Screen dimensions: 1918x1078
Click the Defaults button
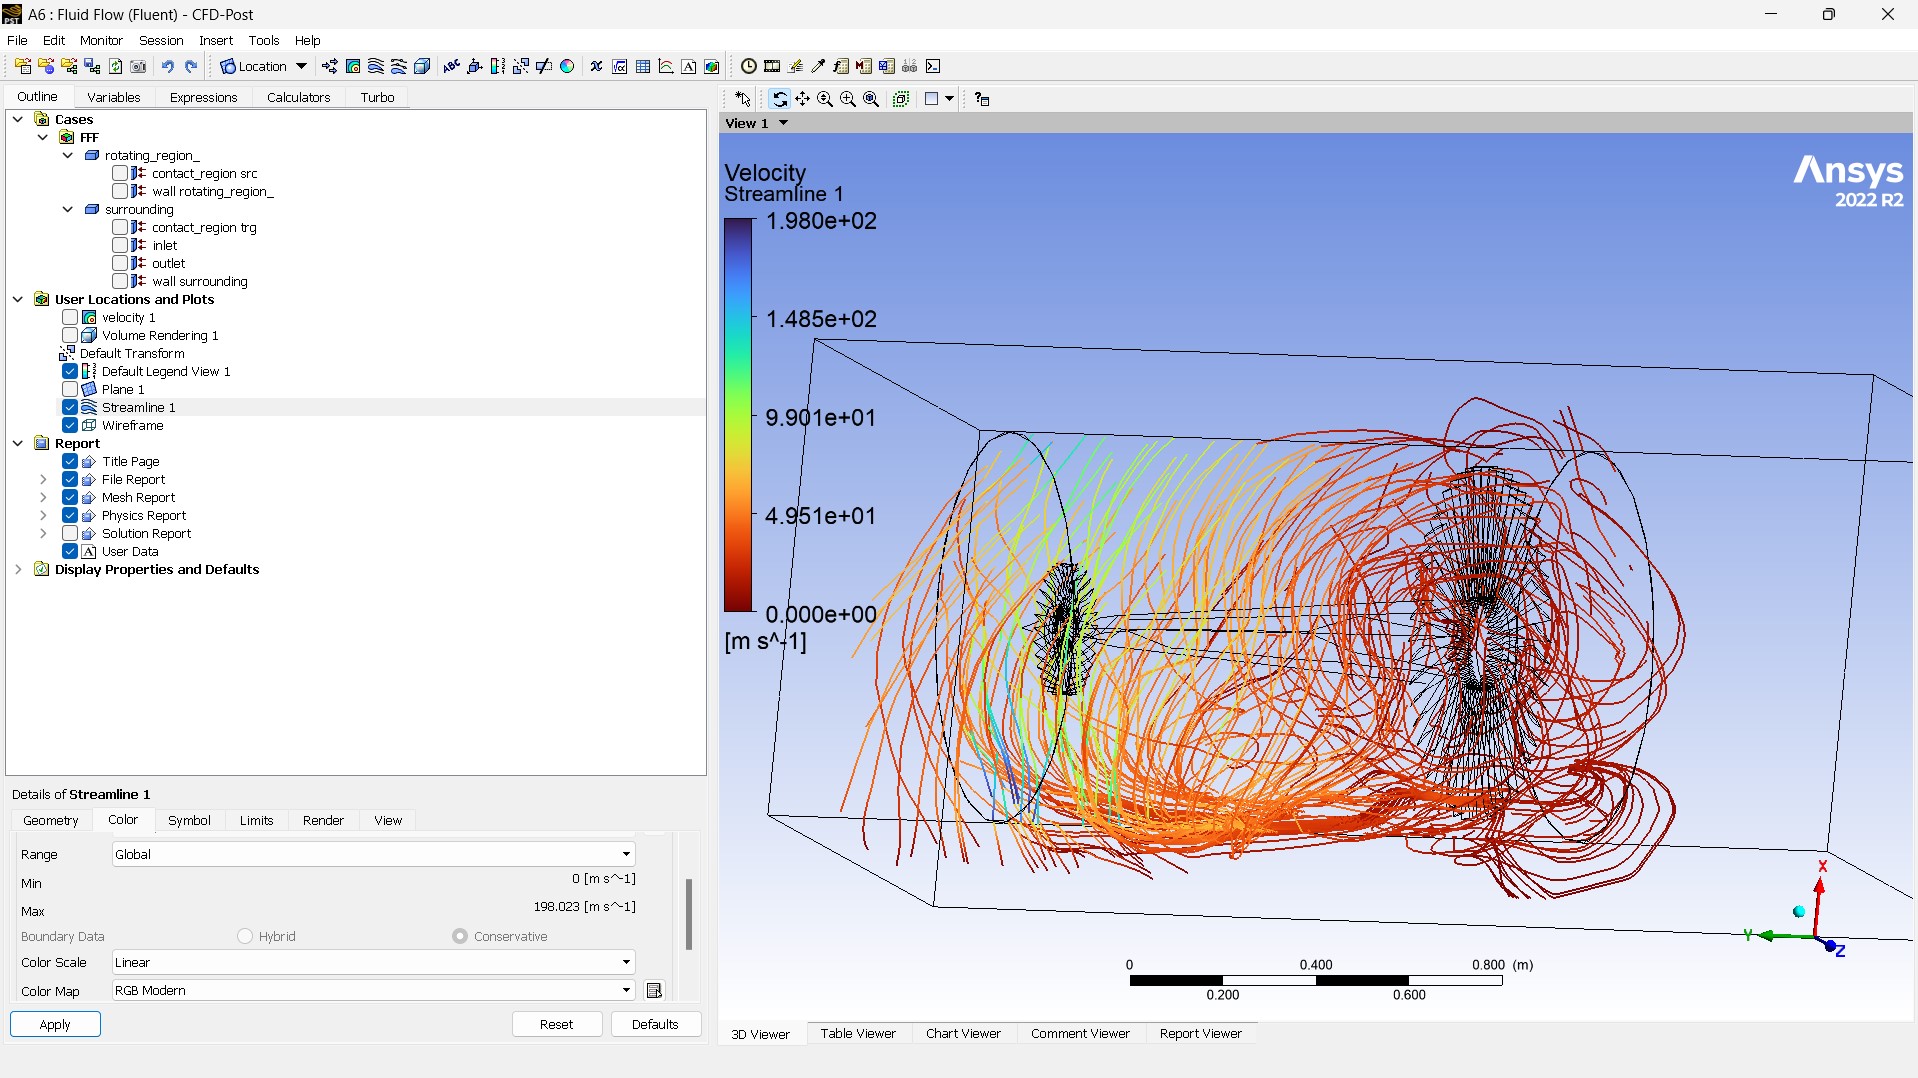tap(655, 1024)
